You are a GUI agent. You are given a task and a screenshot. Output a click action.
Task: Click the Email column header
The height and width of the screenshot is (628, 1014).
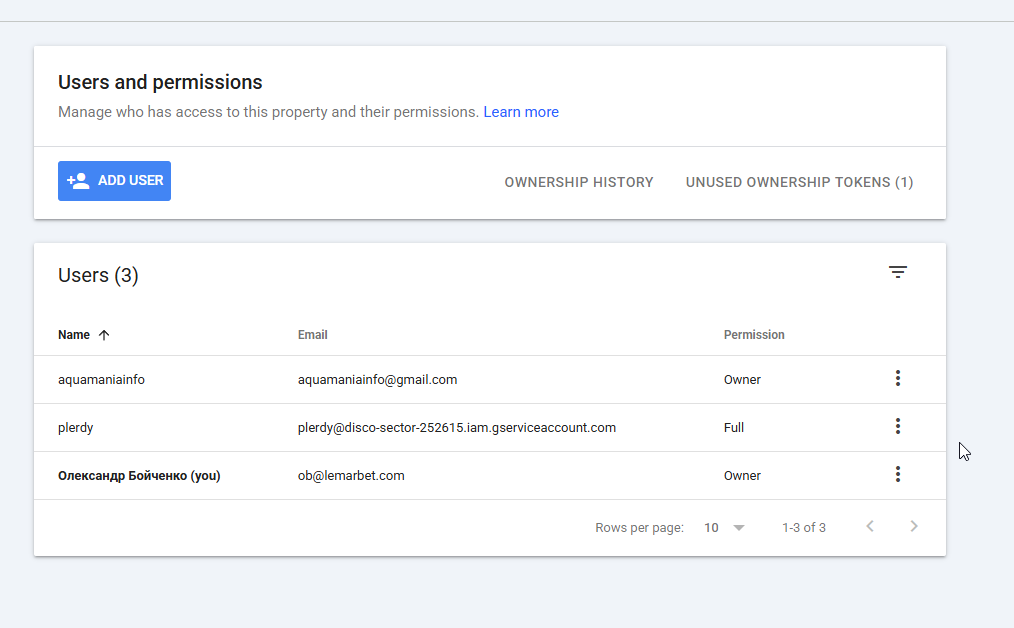[312, 335]
